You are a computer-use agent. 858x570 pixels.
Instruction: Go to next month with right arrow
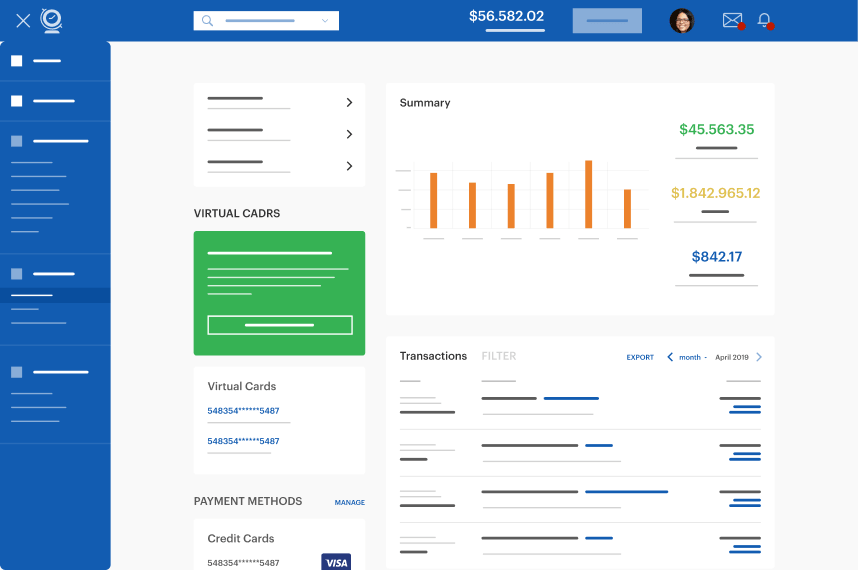[x=759, y=357]
